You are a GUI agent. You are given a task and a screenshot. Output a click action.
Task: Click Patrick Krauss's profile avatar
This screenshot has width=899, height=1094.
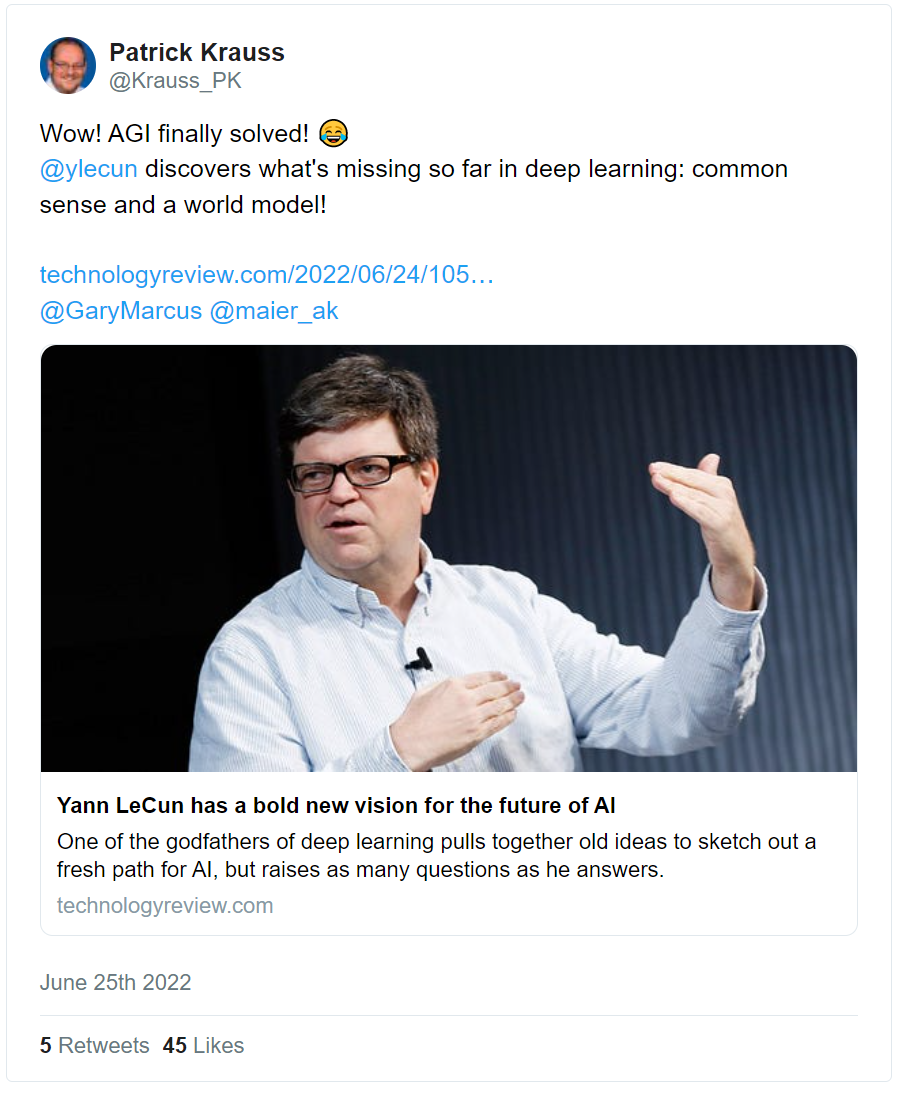[x=67, y=66]
